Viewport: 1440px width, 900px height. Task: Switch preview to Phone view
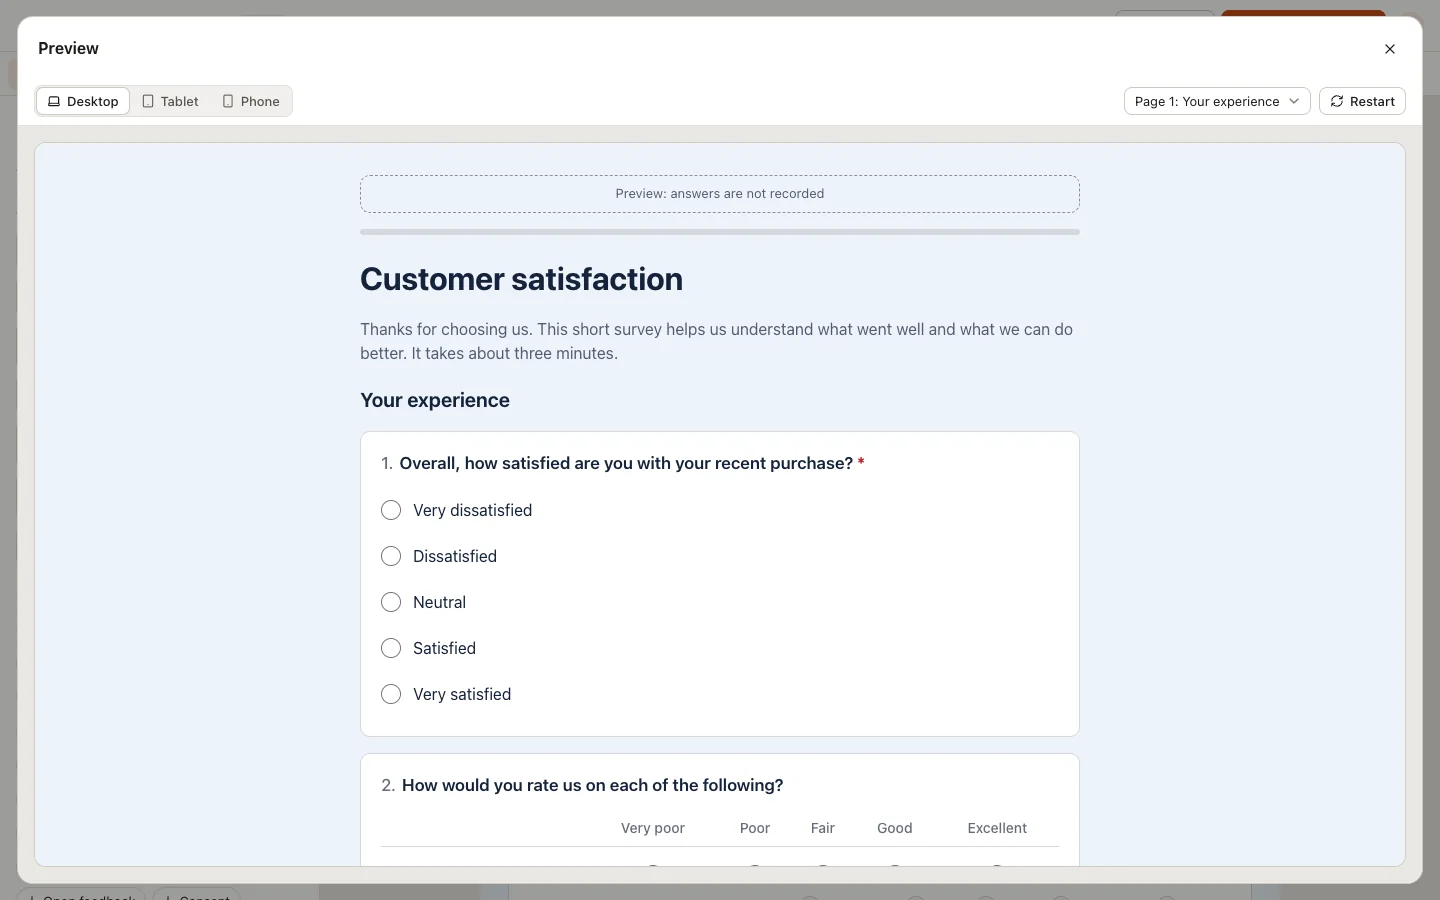point(251,101)
